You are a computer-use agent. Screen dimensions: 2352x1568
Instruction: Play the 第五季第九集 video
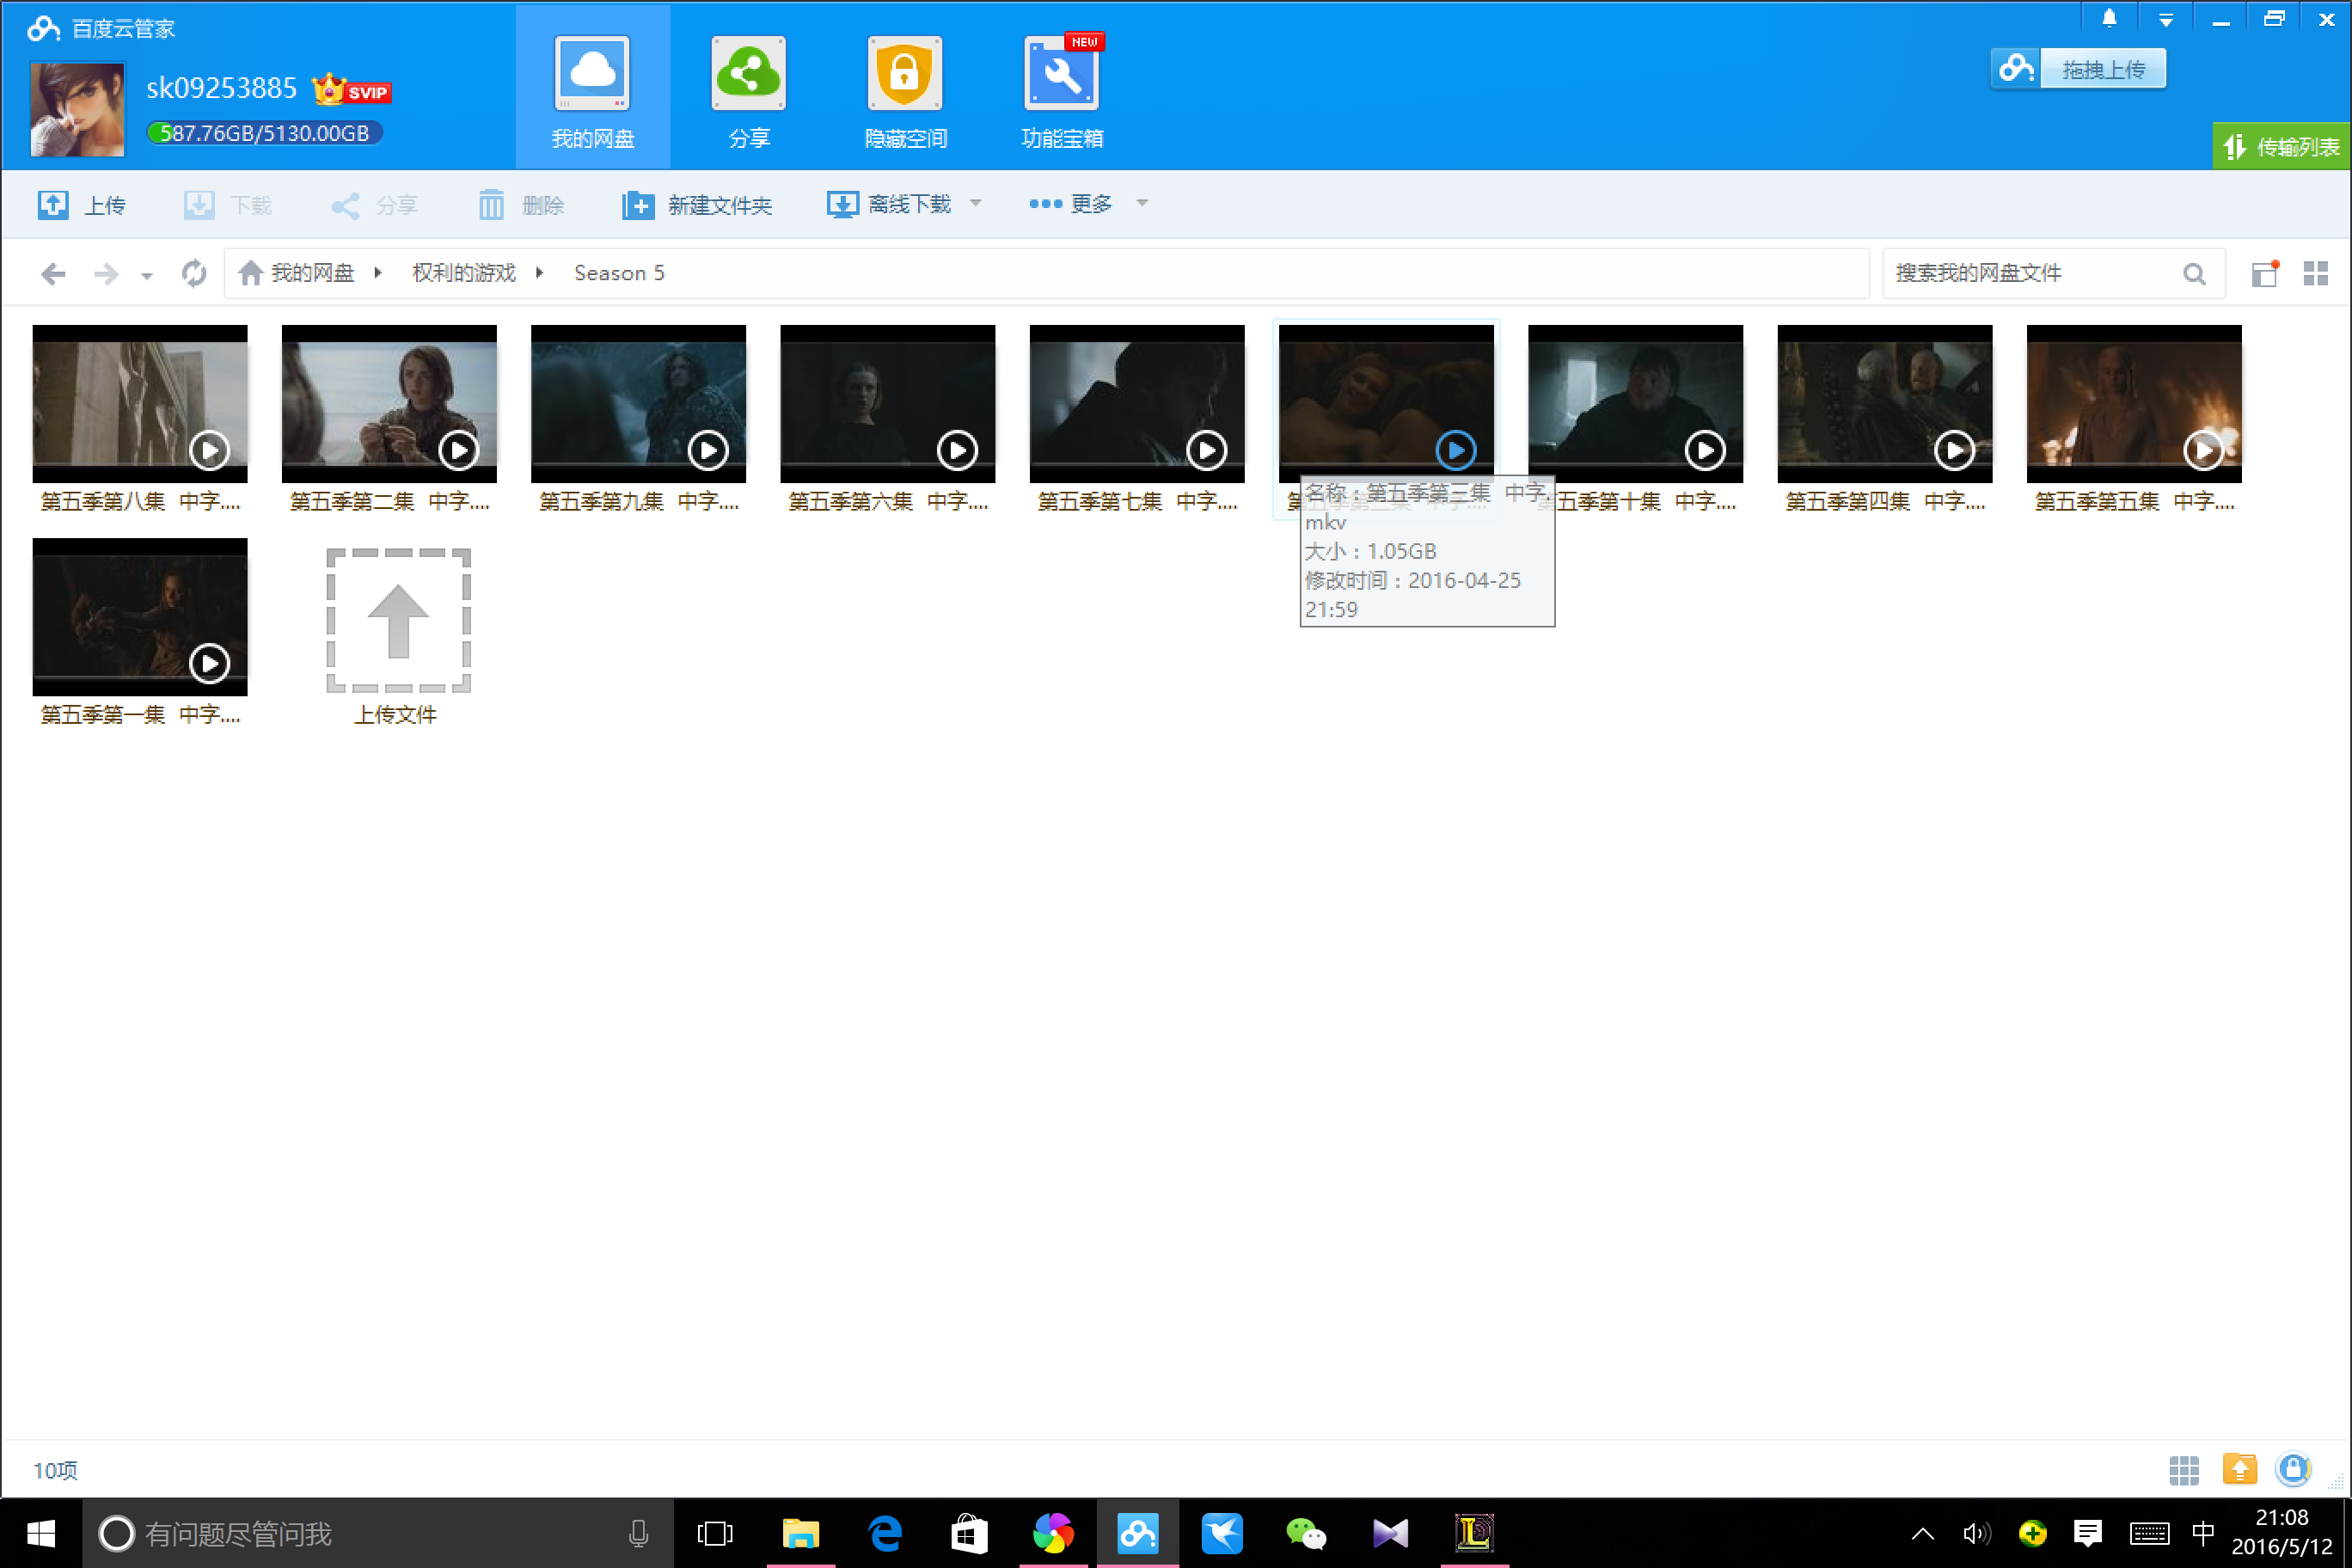(x=708, y=450)
